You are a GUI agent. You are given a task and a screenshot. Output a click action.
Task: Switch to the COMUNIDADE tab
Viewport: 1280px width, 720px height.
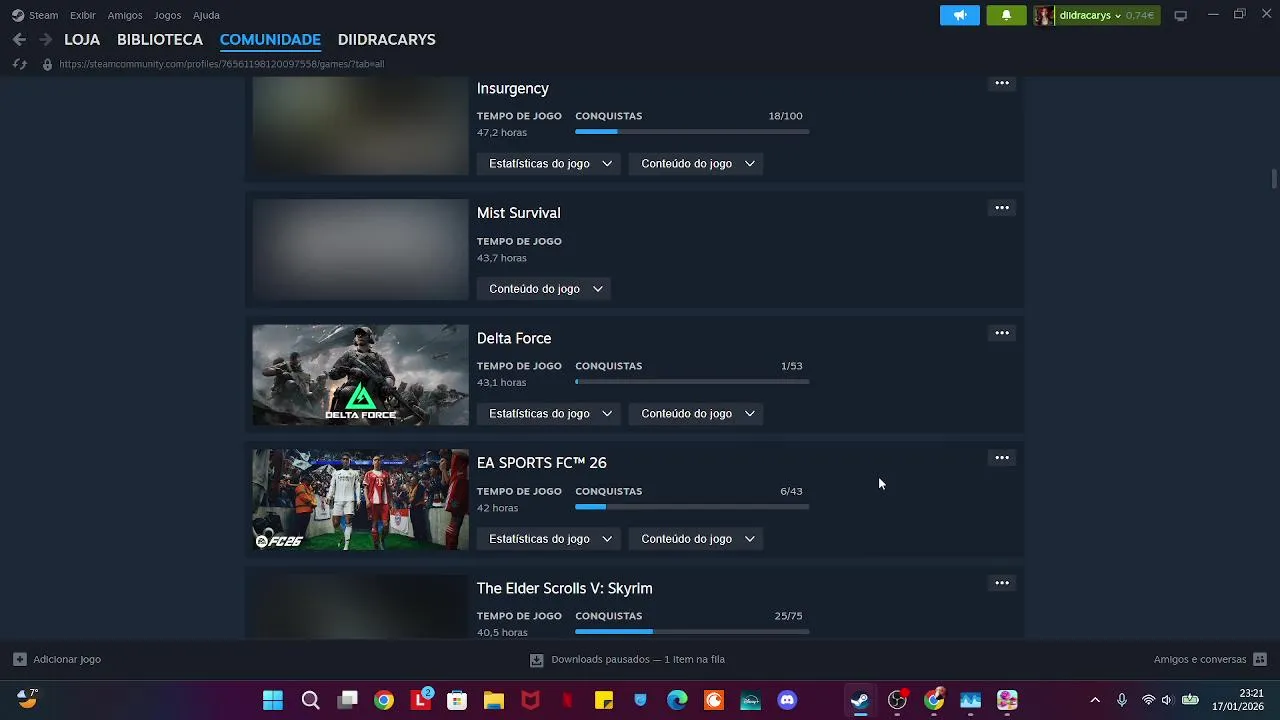270,40
